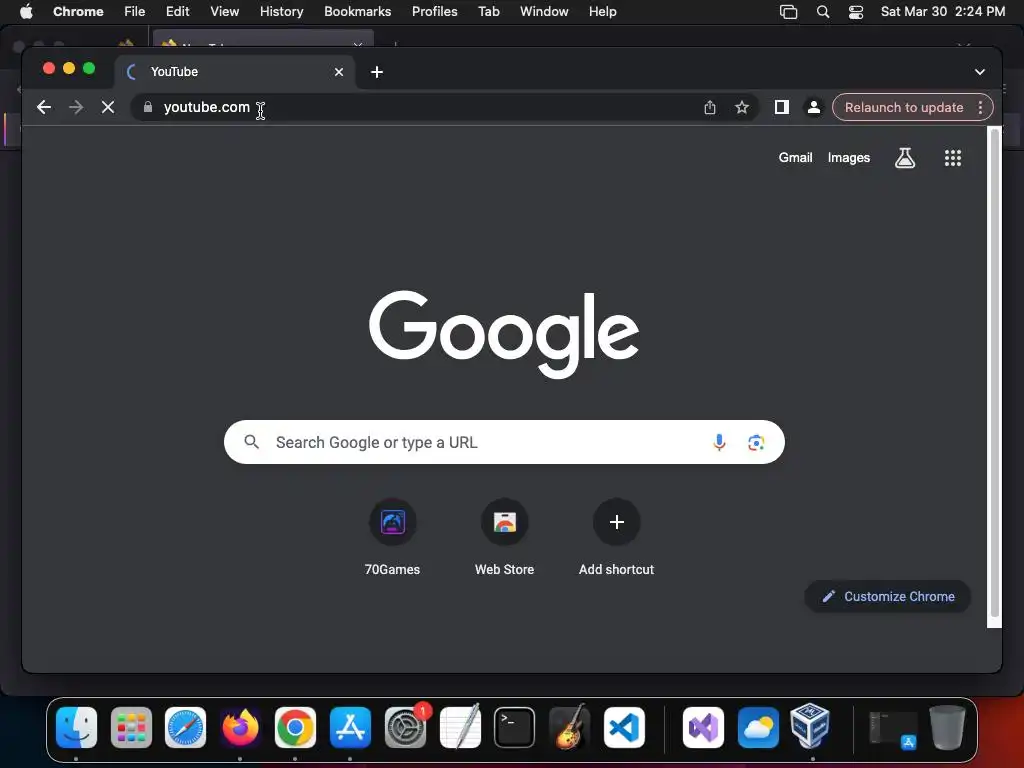
Task: Open the Web Store shortcut
Action: 504,537
